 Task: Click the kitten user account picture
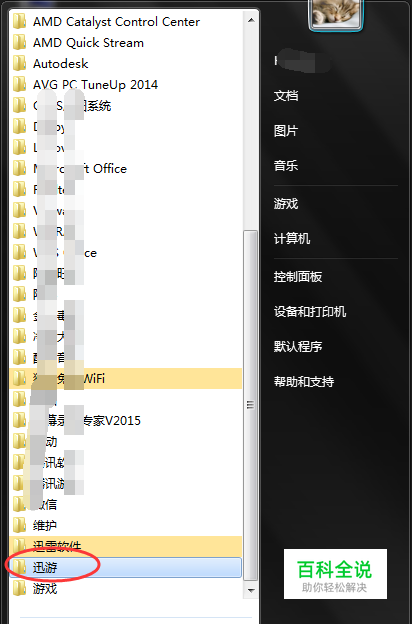(x=336, y=14)
